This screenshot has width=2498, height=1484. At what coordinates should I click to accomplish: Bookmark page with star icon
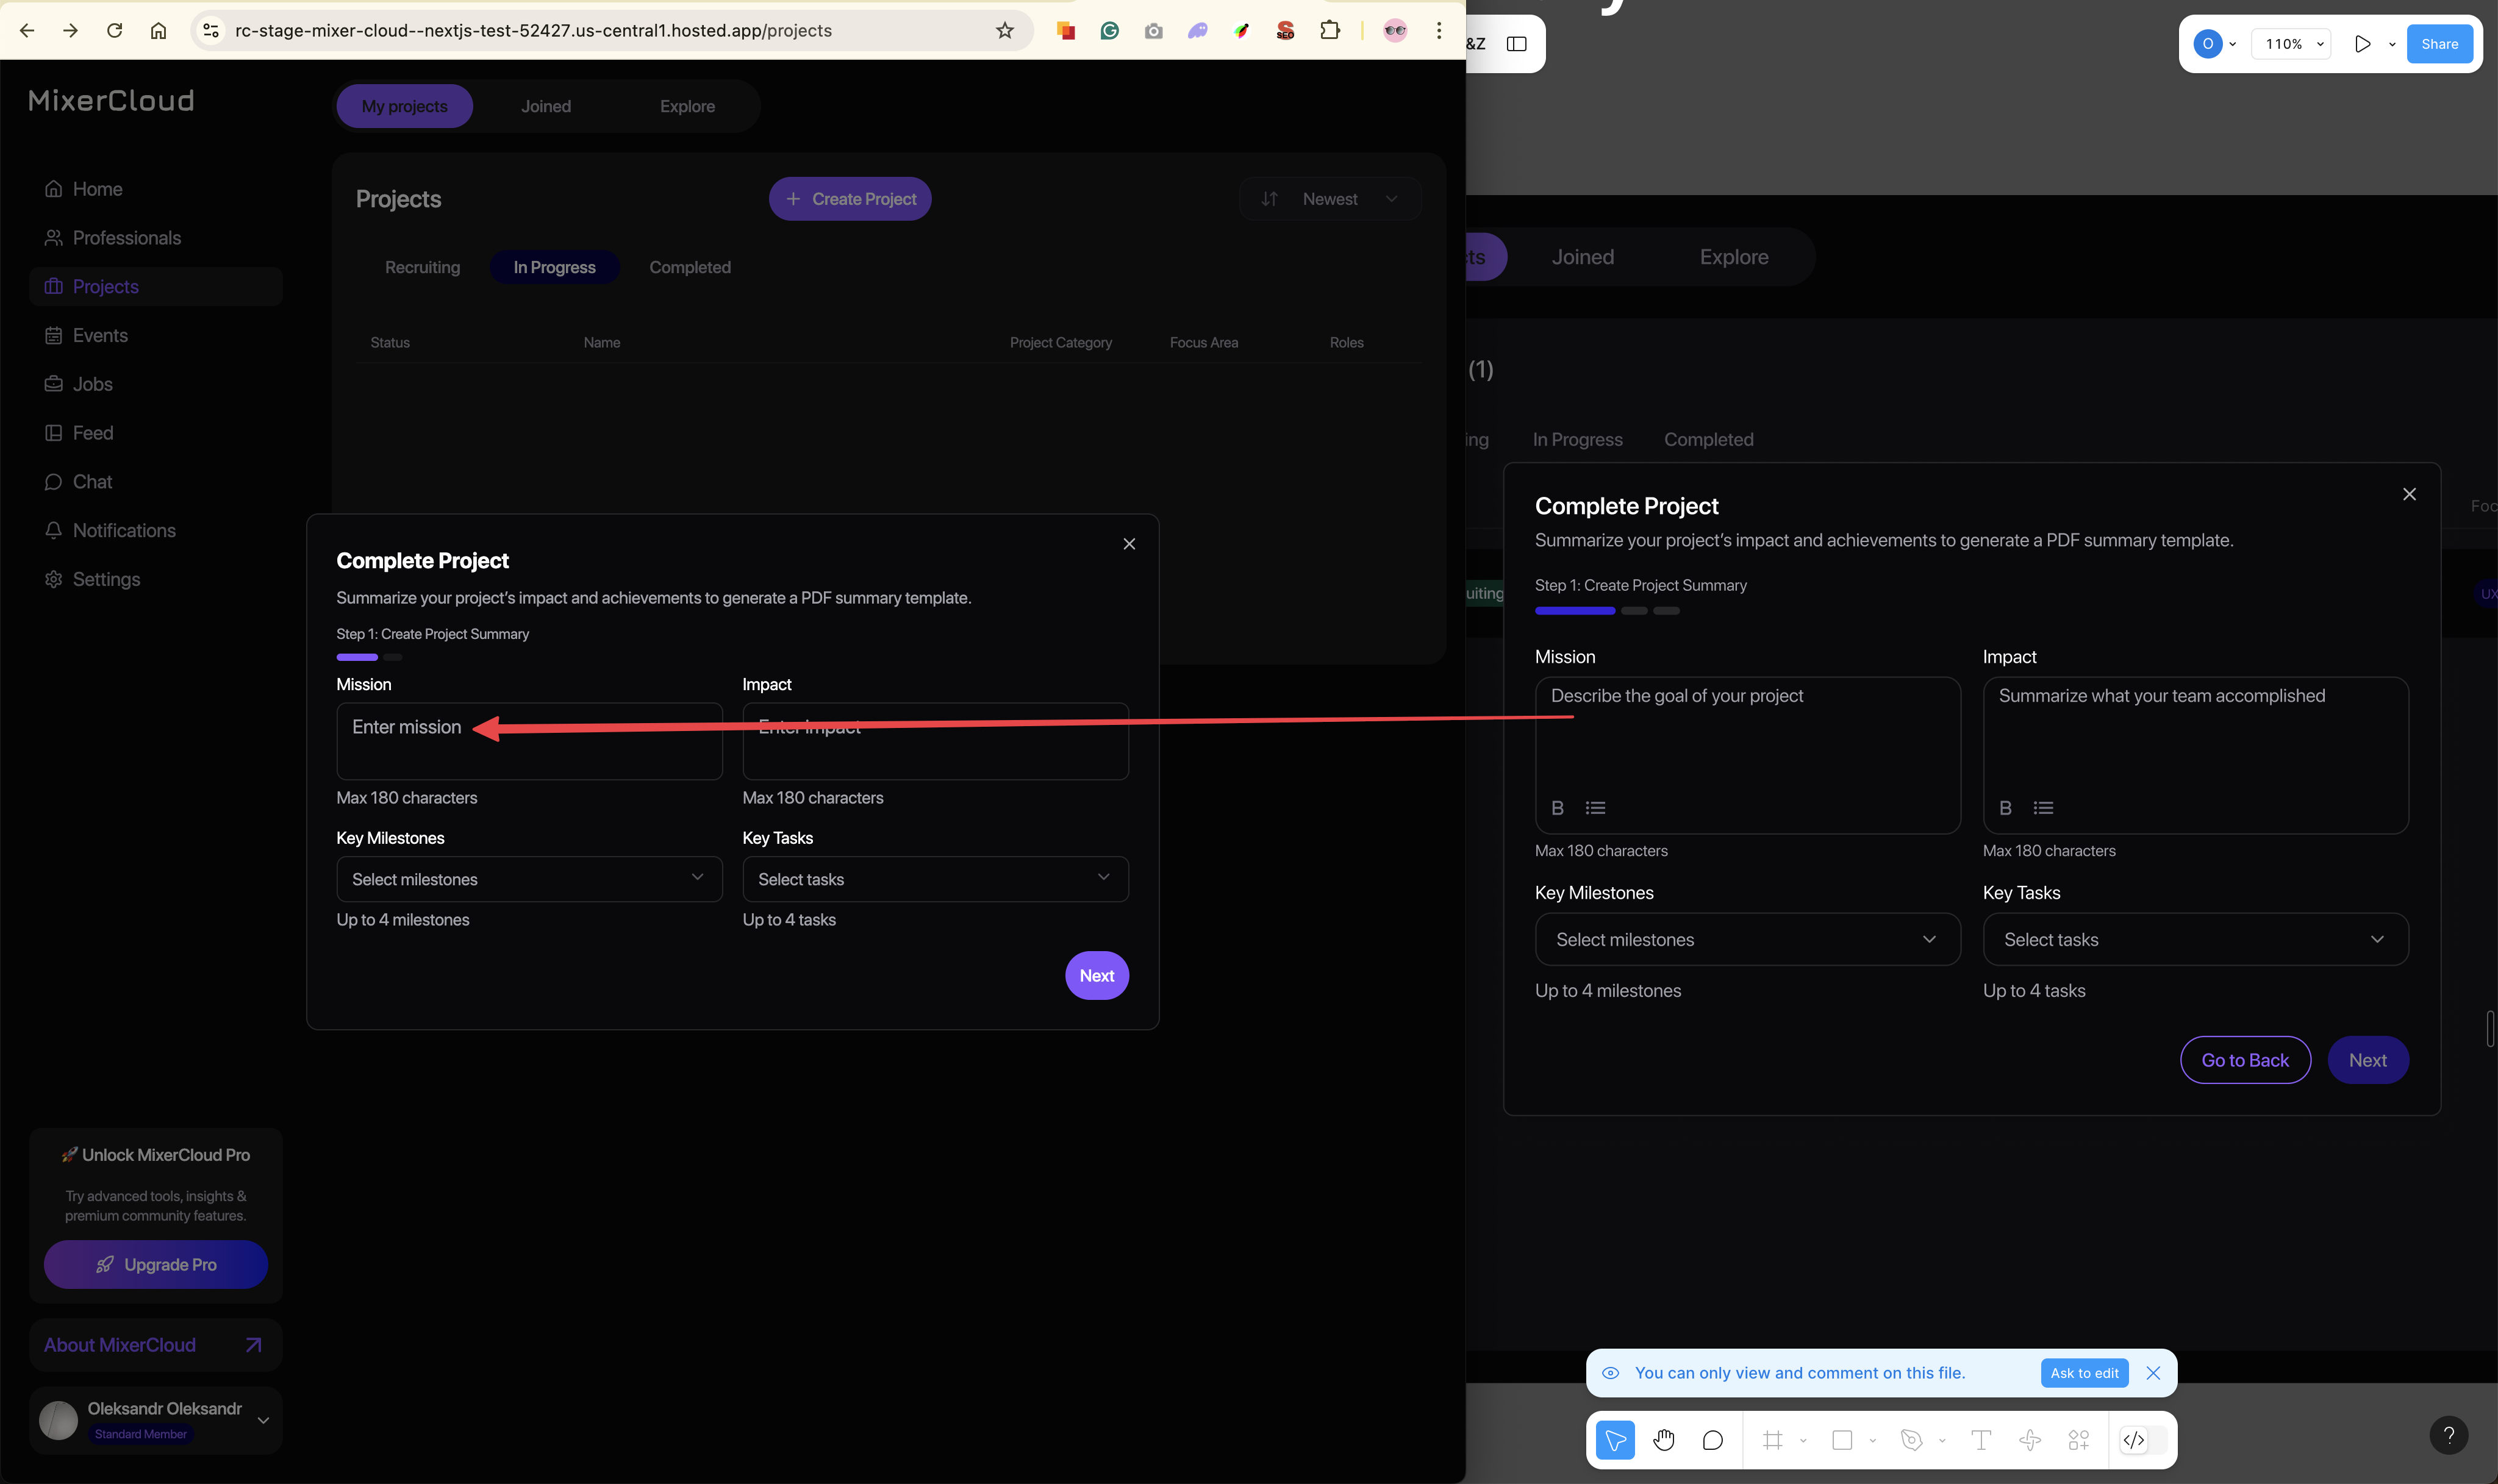coord(1004,31)
